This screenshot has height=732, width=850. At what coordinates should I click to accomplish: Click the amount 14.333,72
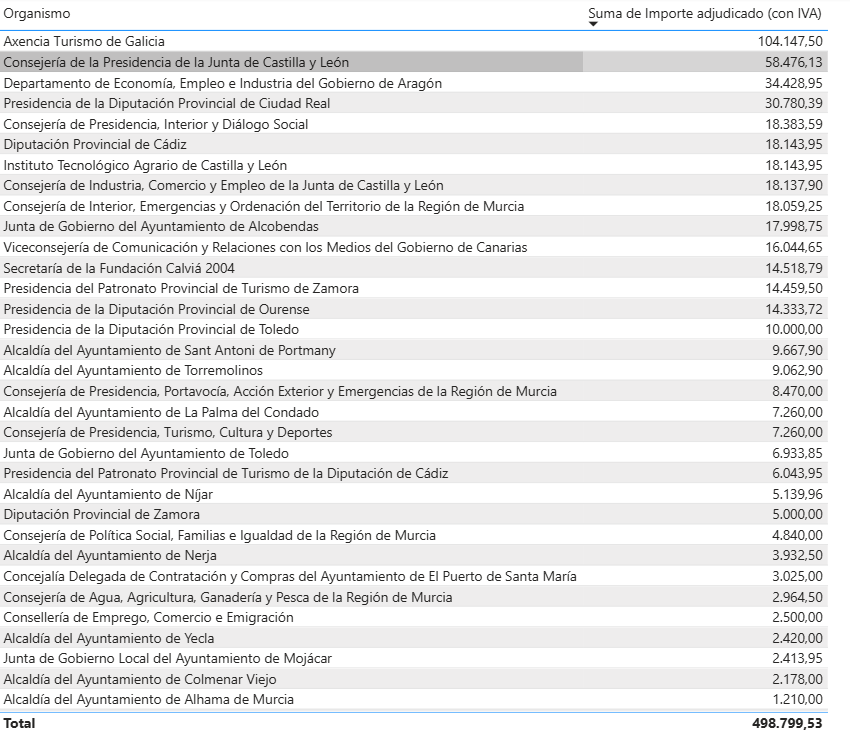point(794,309)
